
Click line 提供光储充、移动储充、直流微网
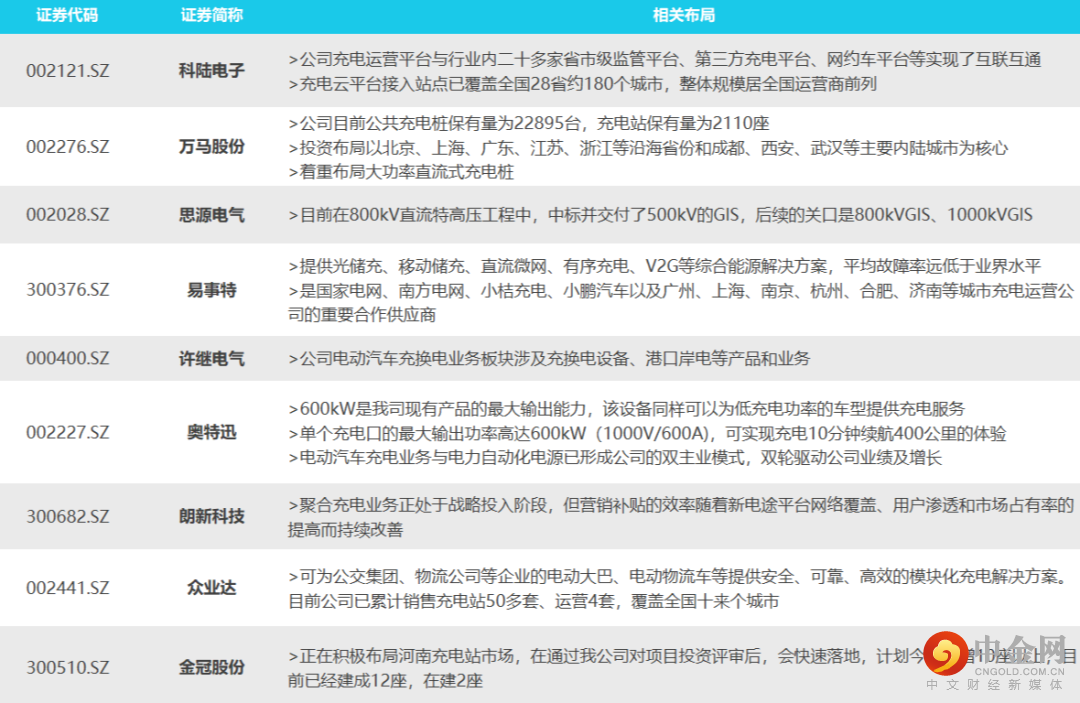[x=665, y=266]
